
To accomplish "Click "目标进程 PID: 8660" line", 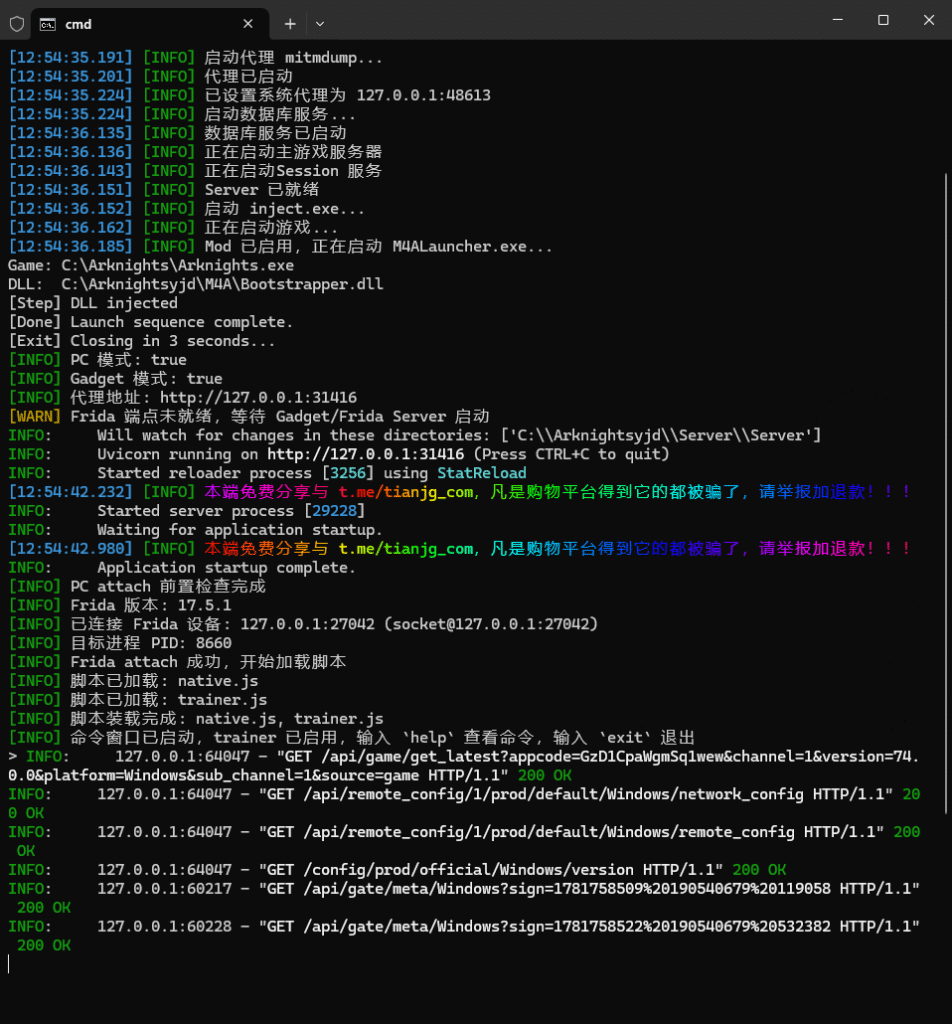I will 120,643.
